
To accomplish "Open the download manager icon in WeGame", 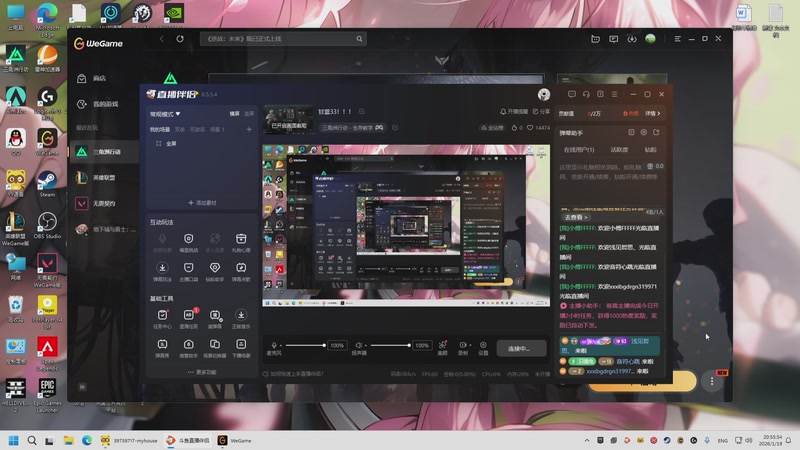I will (x=632, y=39).
